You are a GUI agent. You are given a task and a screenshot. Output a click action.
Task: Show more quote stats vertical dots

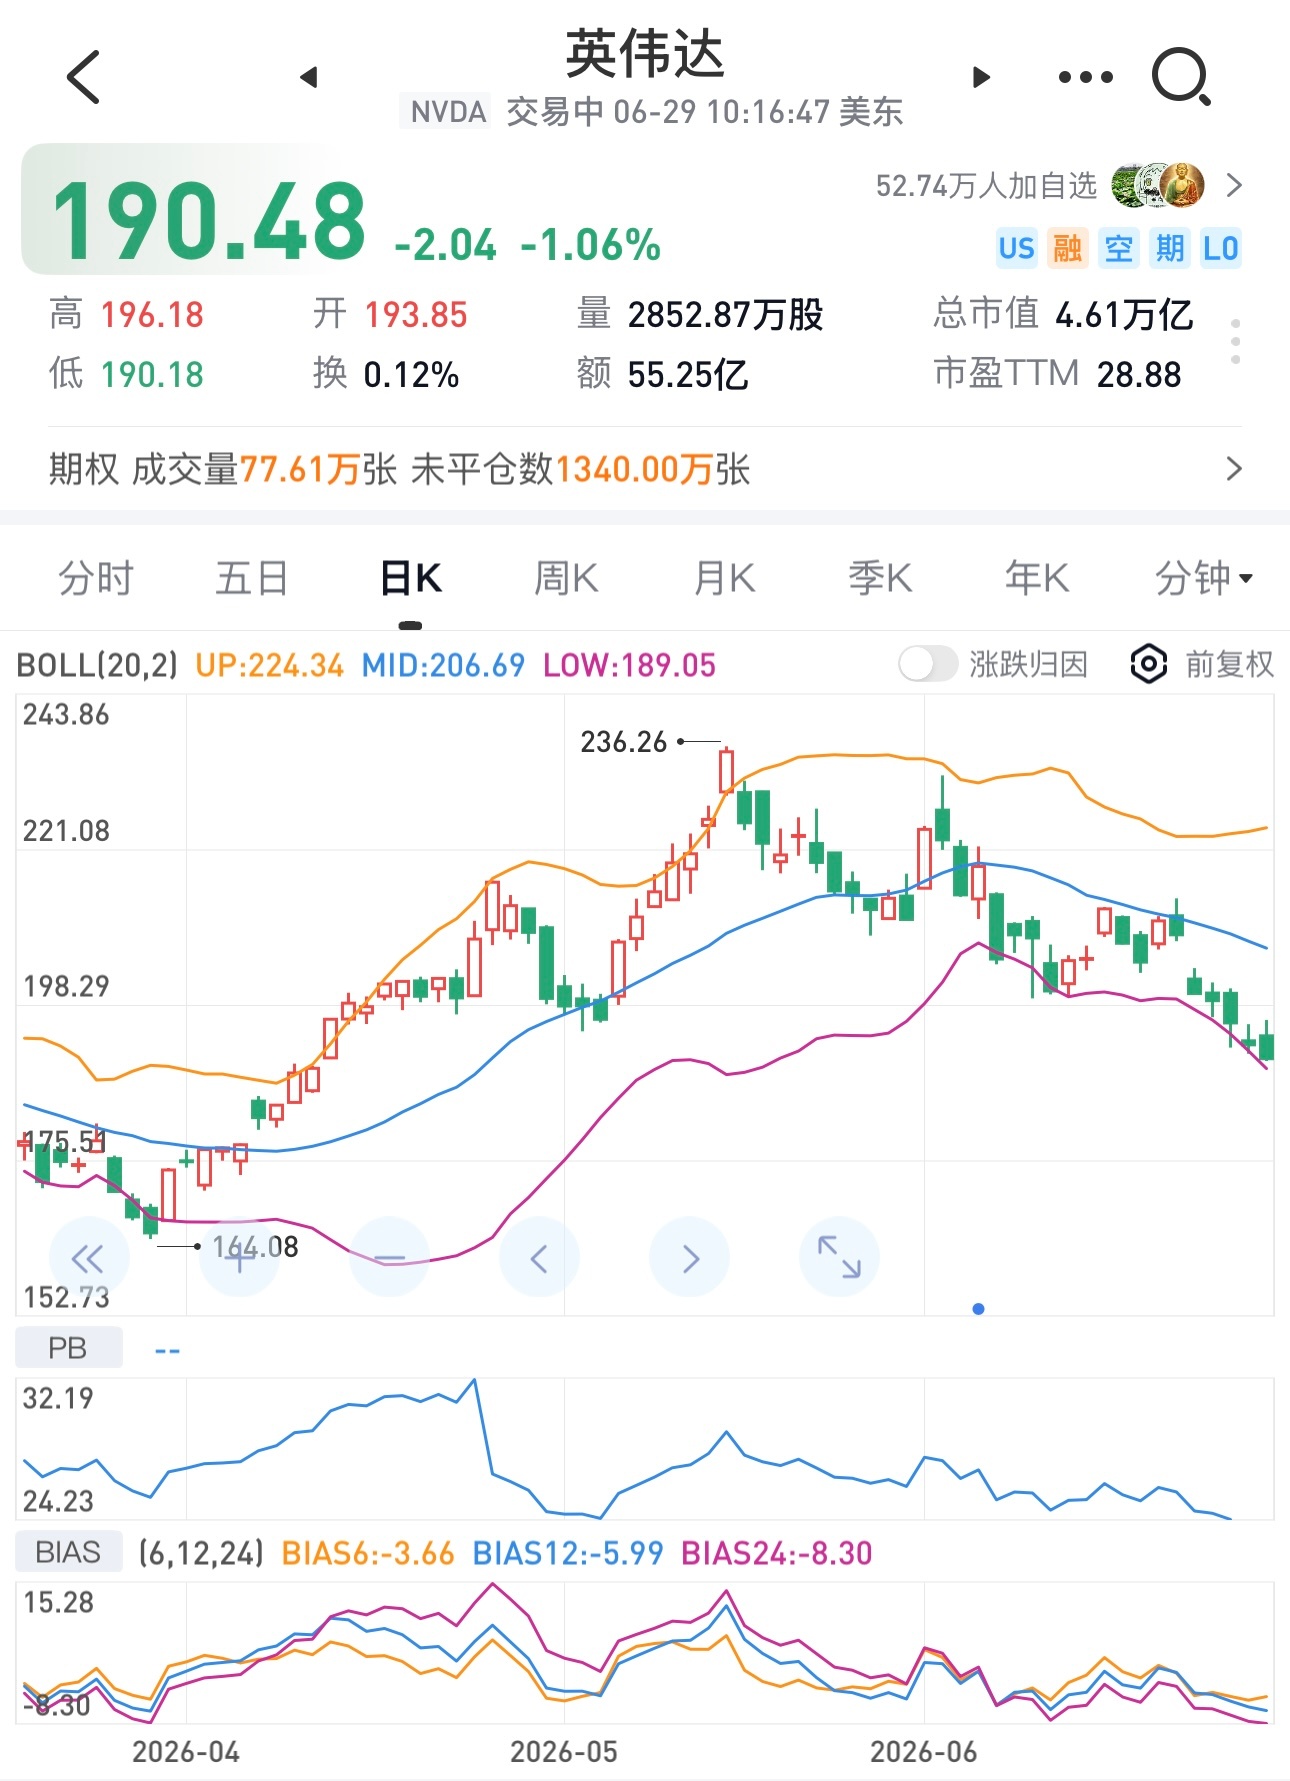pos(1236,342)
